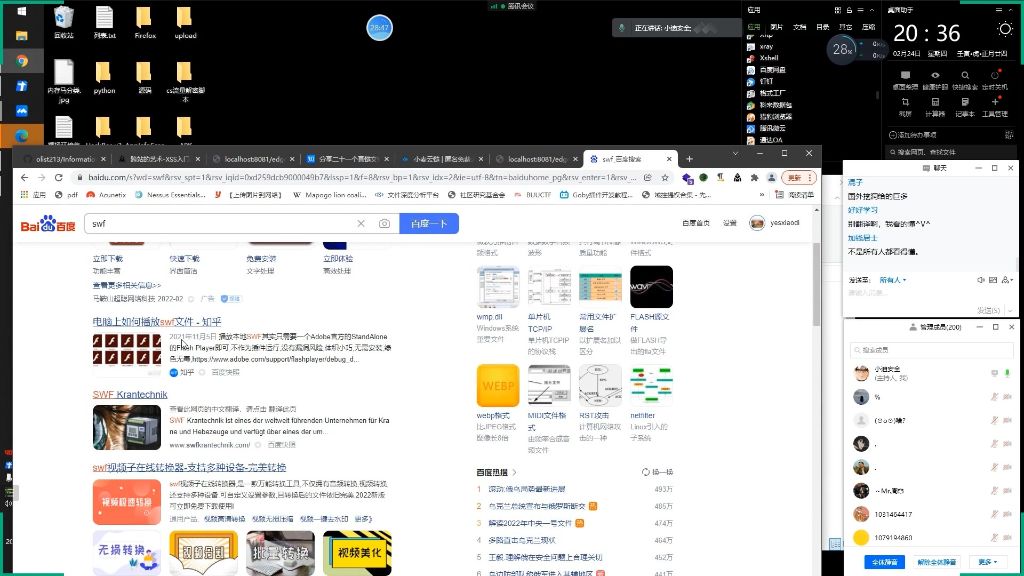Click the 百度一下 search button
Screen dimensions: 1024x576
click(429, 223)
